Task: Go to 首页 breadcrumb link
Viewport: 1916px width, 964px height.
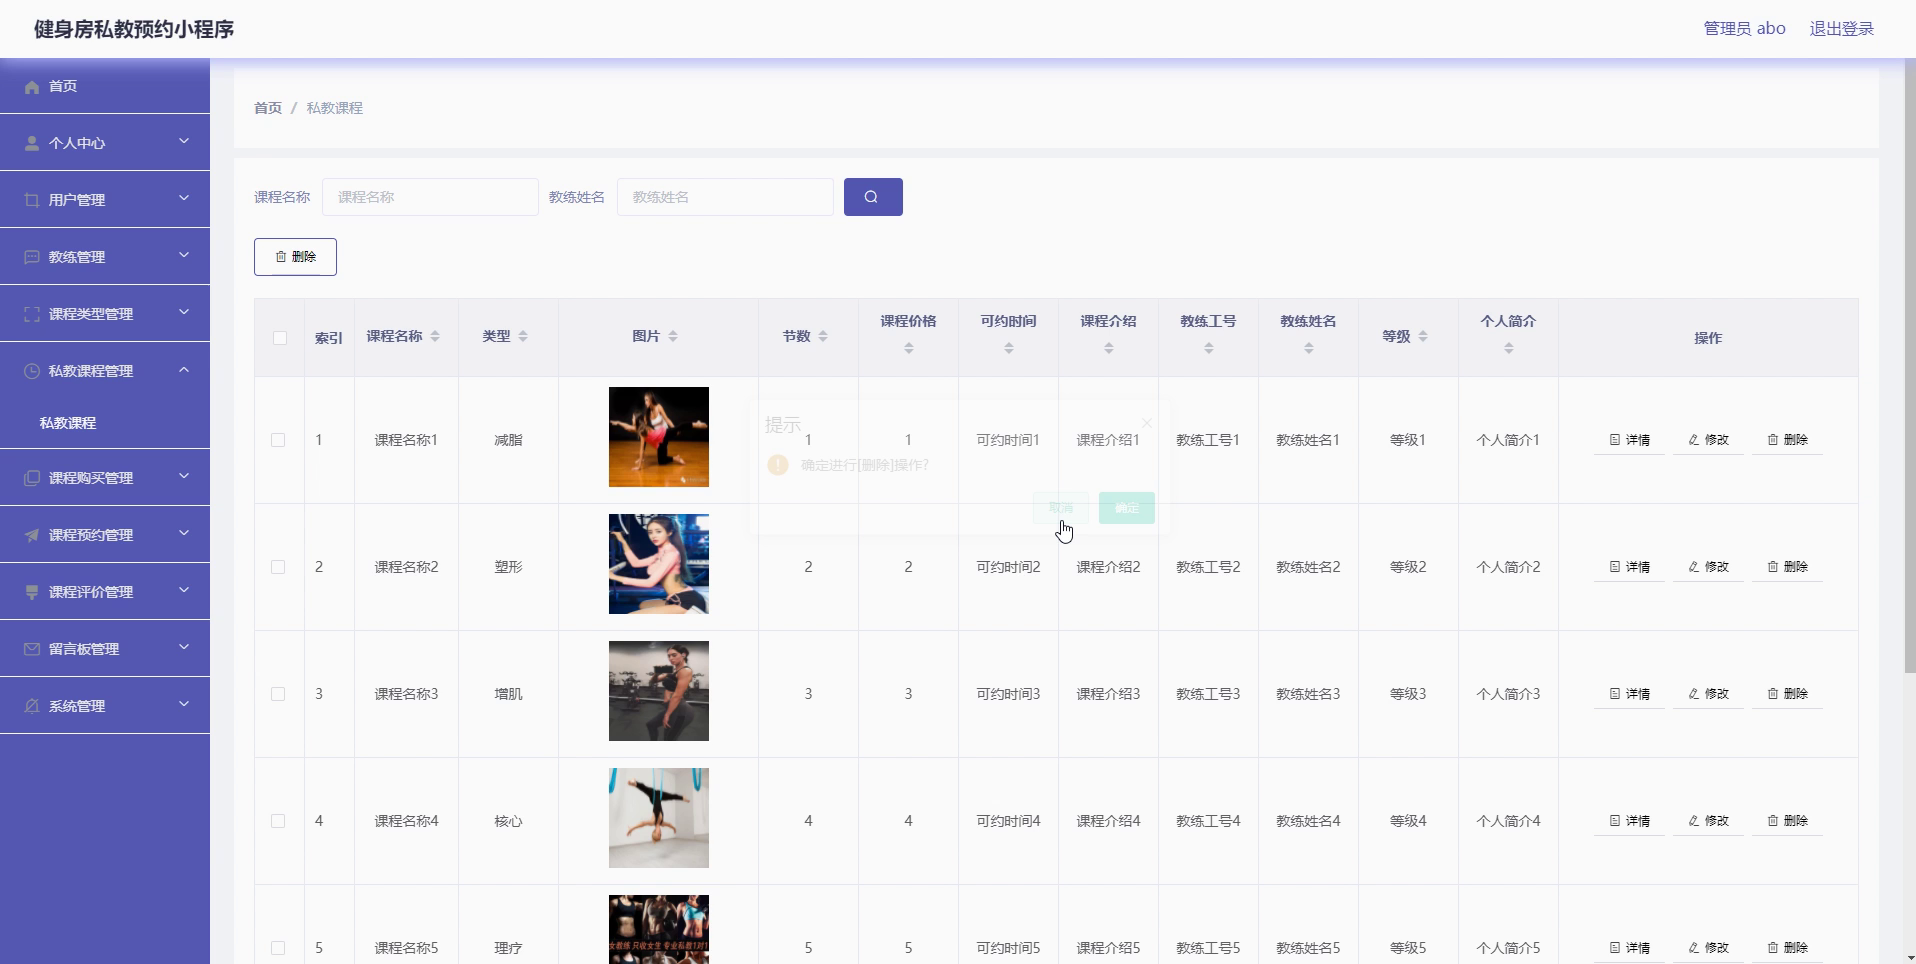Action: click(268, 108)
